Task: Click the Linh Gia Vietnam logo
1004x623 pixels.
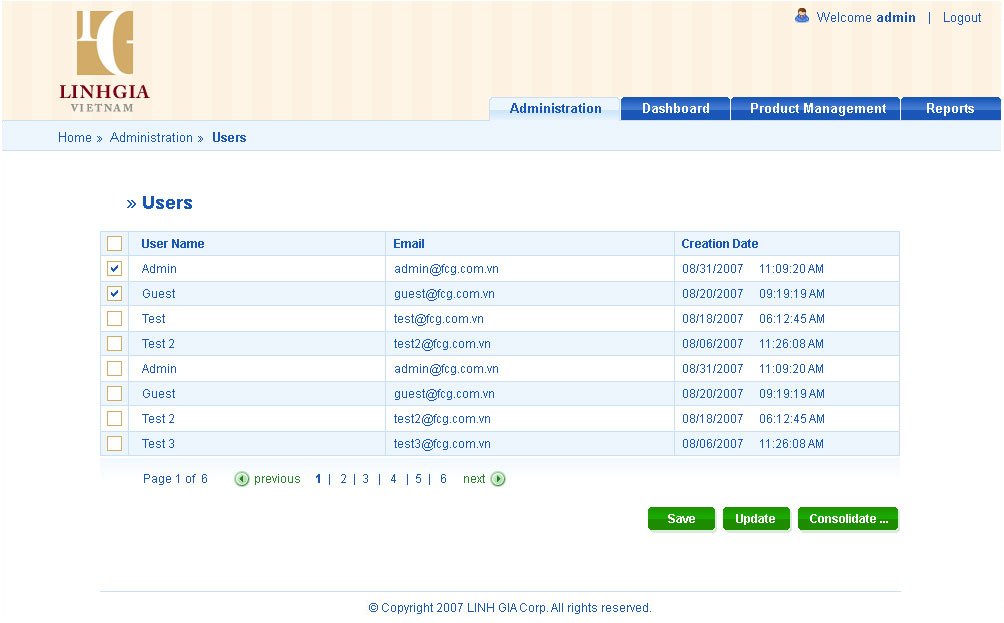Action: coord(104,62)
